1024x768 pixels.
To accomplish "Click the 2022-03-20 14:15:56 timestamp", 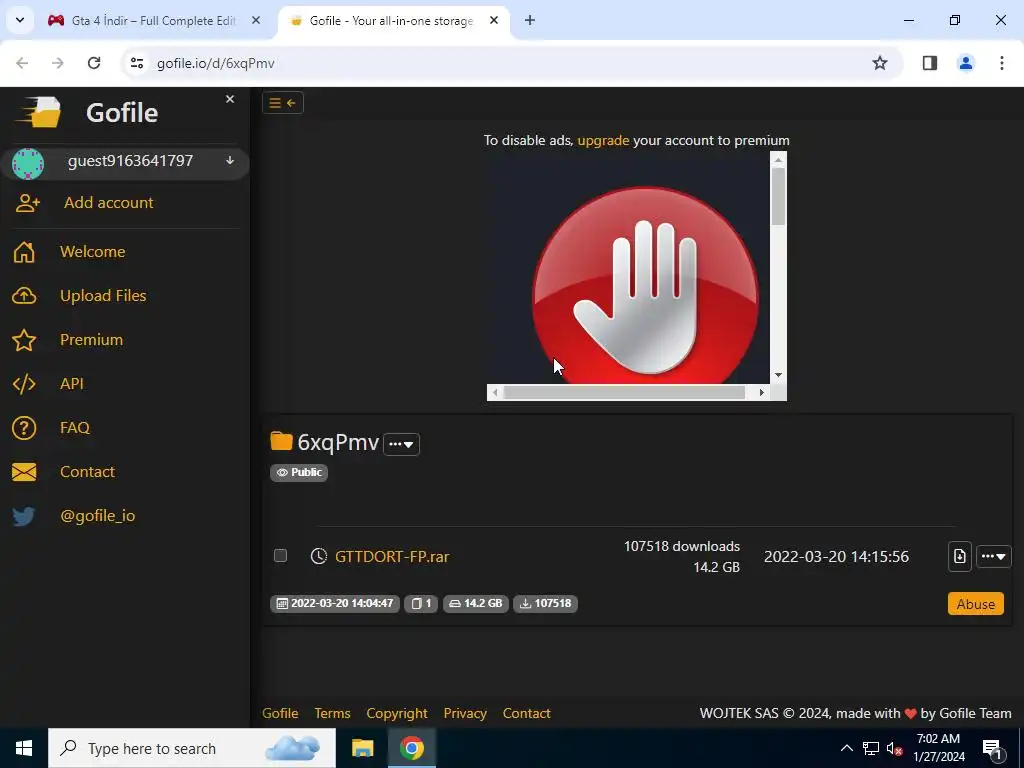I will click(x=836, y=556).
